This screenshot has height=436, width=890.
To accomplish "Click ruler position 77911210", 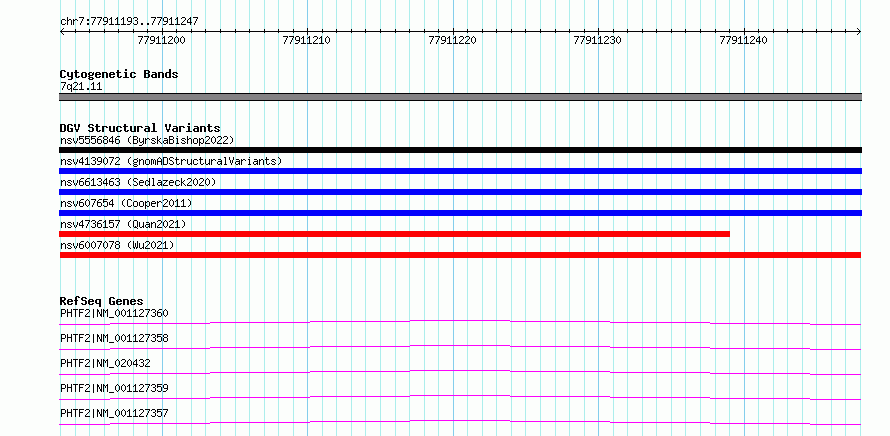I will click(x=307, y=40).
